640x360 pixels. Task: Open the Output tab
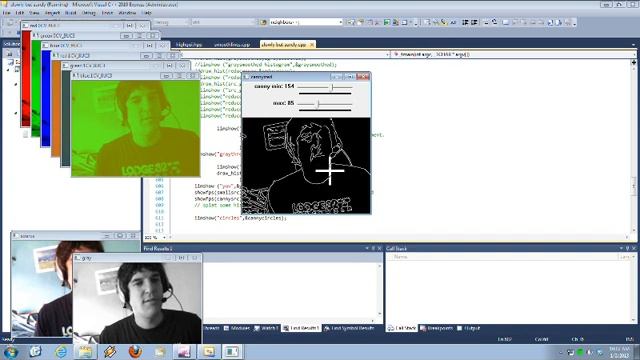(x=468, y=328)
